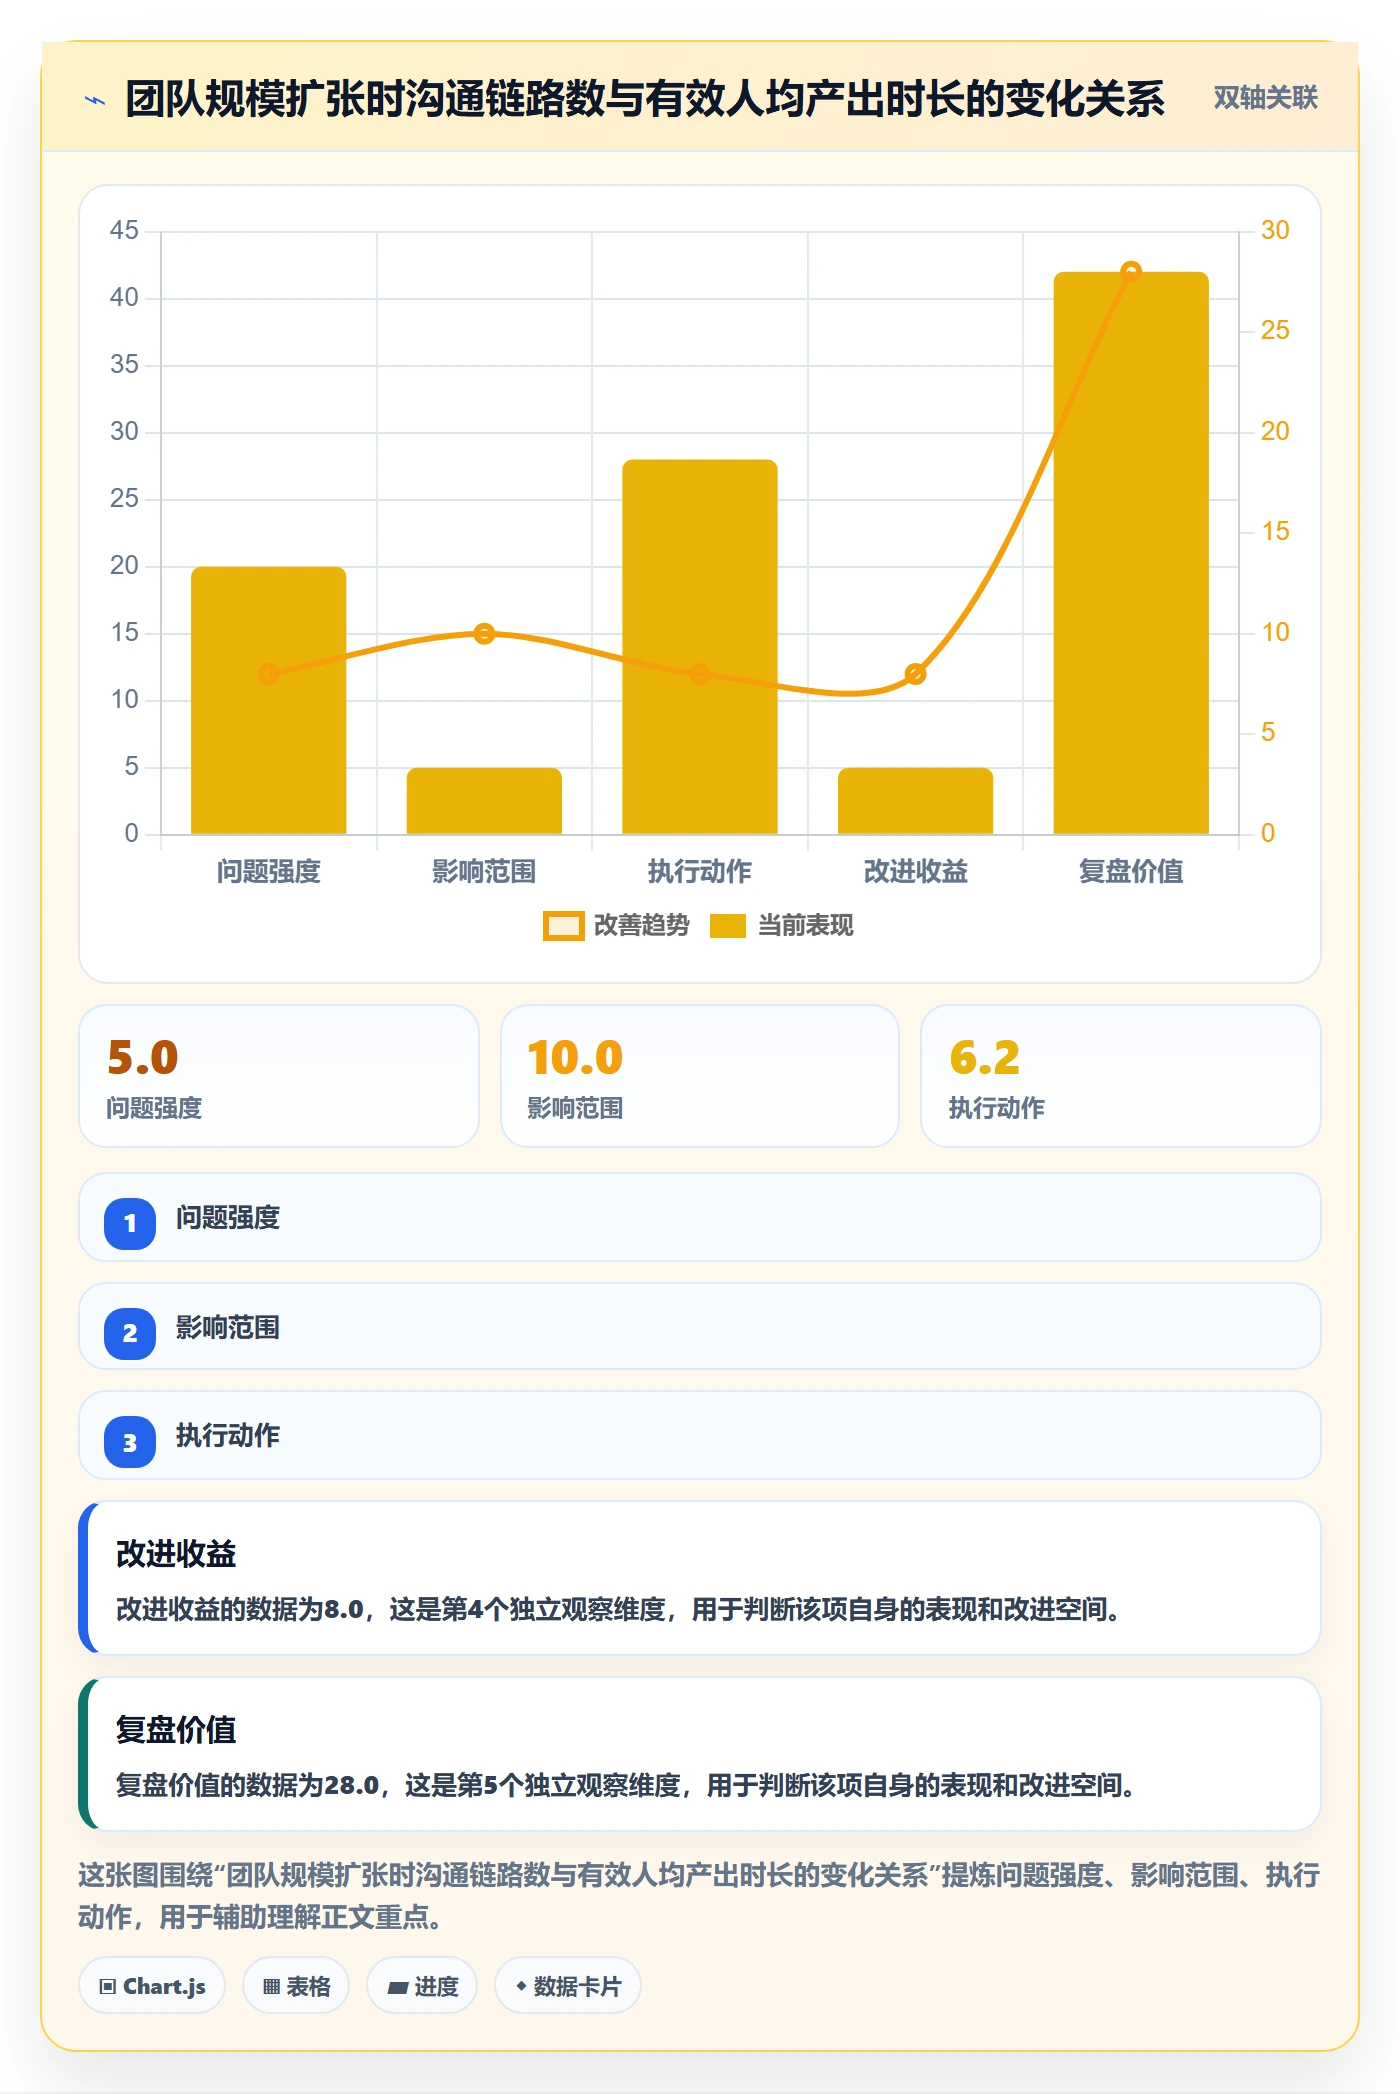This screenshot has width=1400, height=2094.
Task: Click the 5.0 stat value
Action: point(143,1057)
